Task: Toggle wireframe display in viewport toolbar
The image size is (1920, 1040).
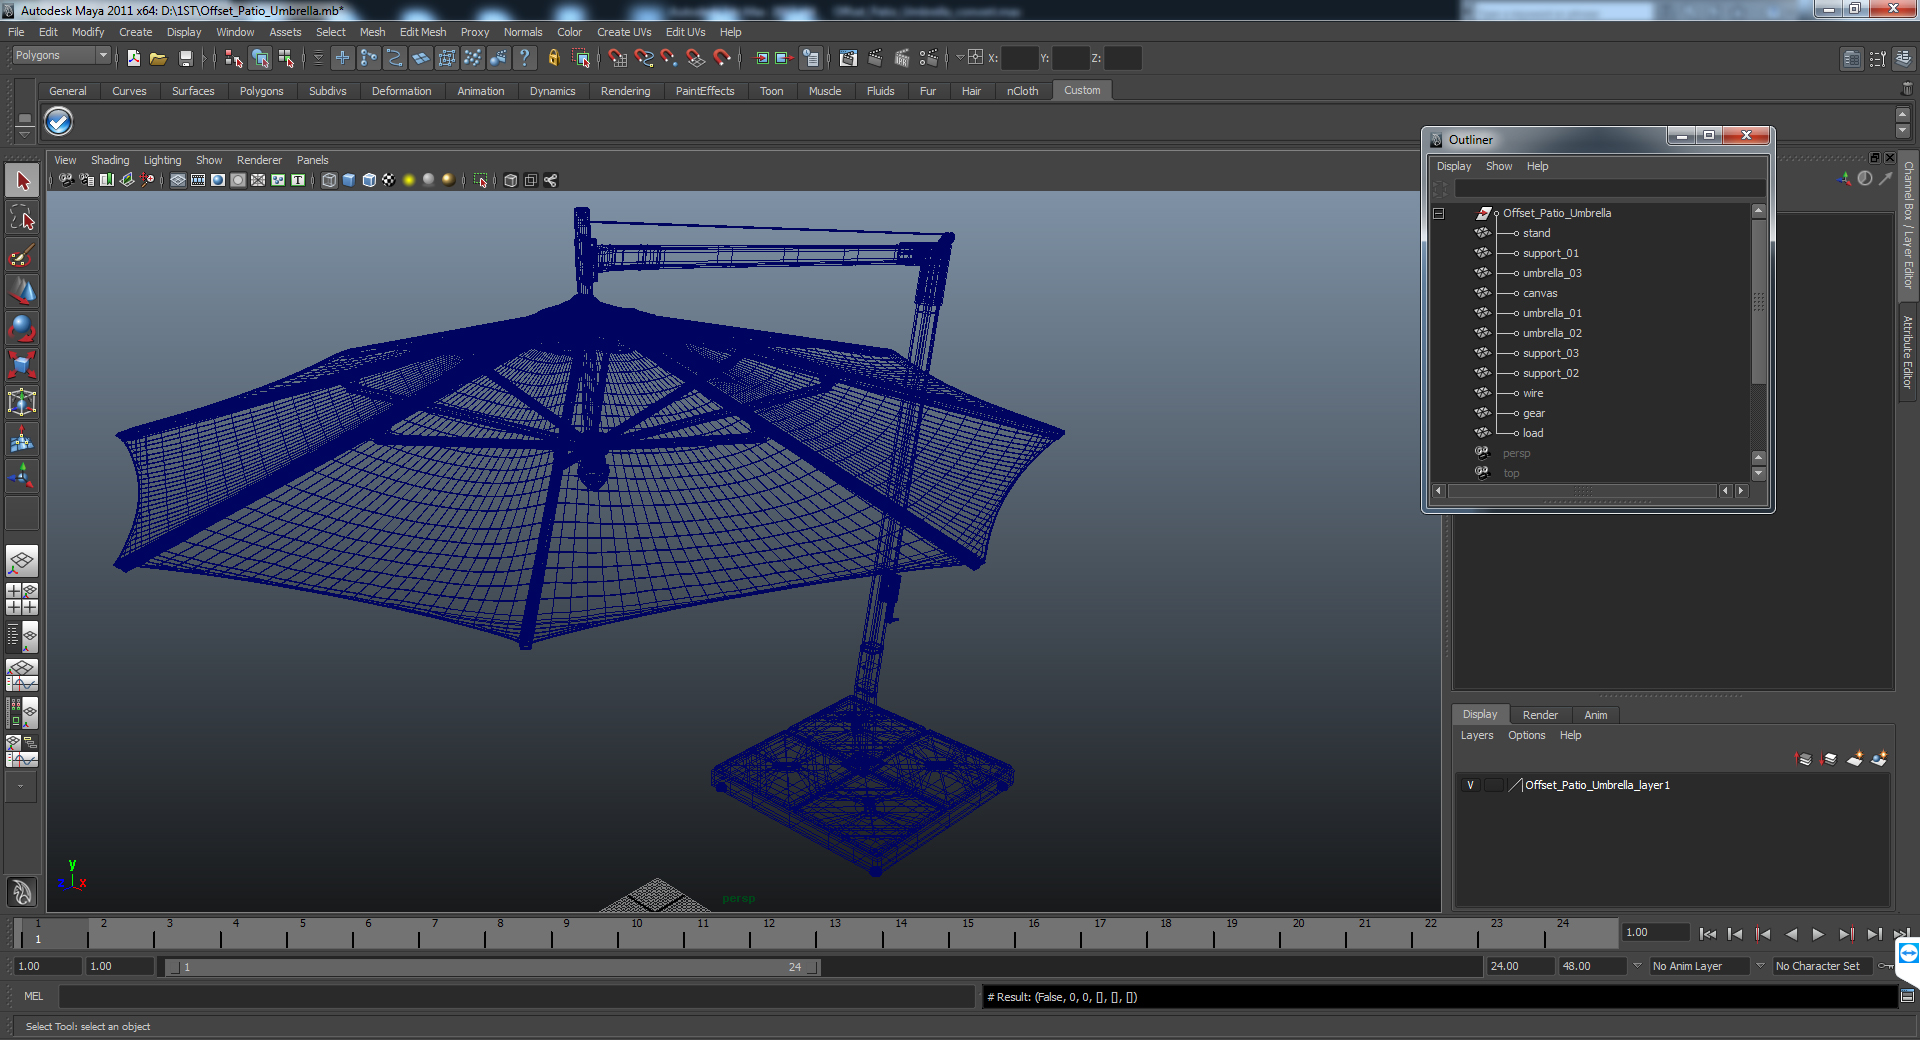Action: (329, 180)
